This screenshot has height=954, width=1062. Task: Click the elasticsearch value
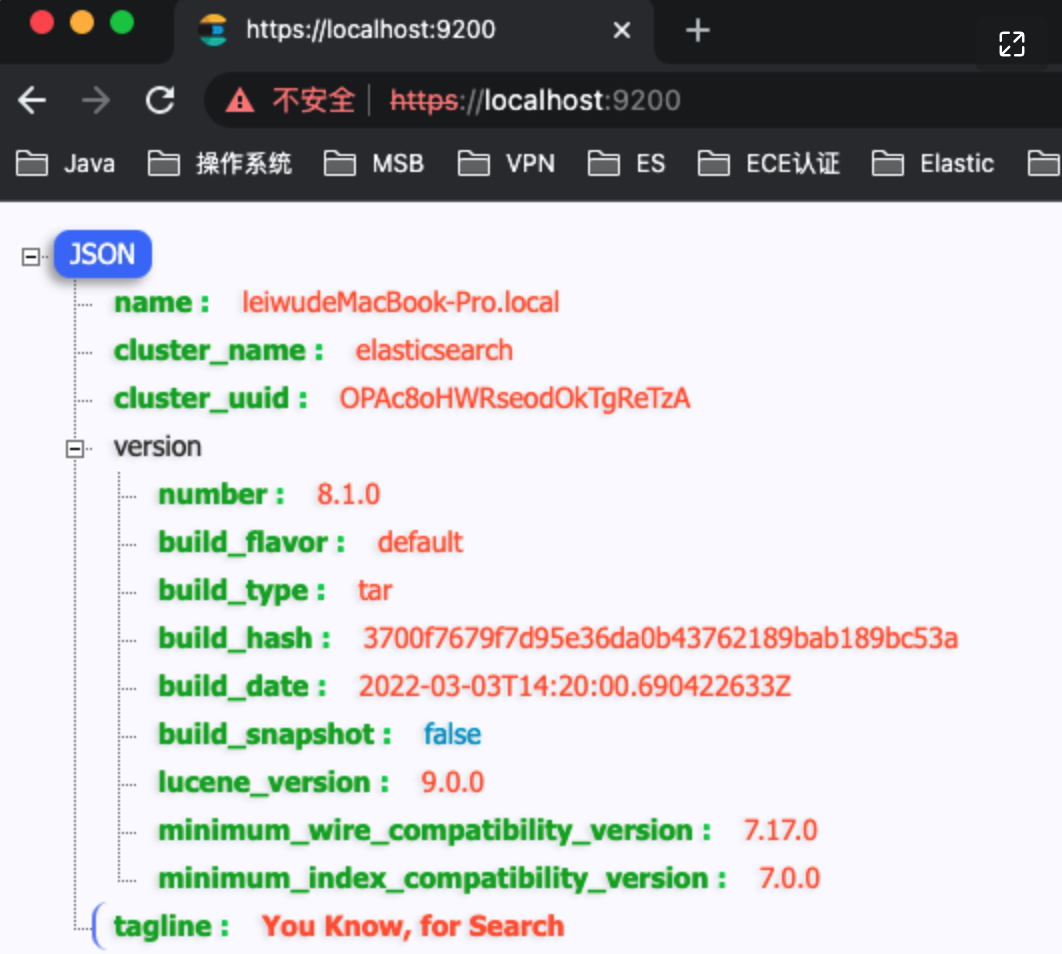(x=434, y=351)
